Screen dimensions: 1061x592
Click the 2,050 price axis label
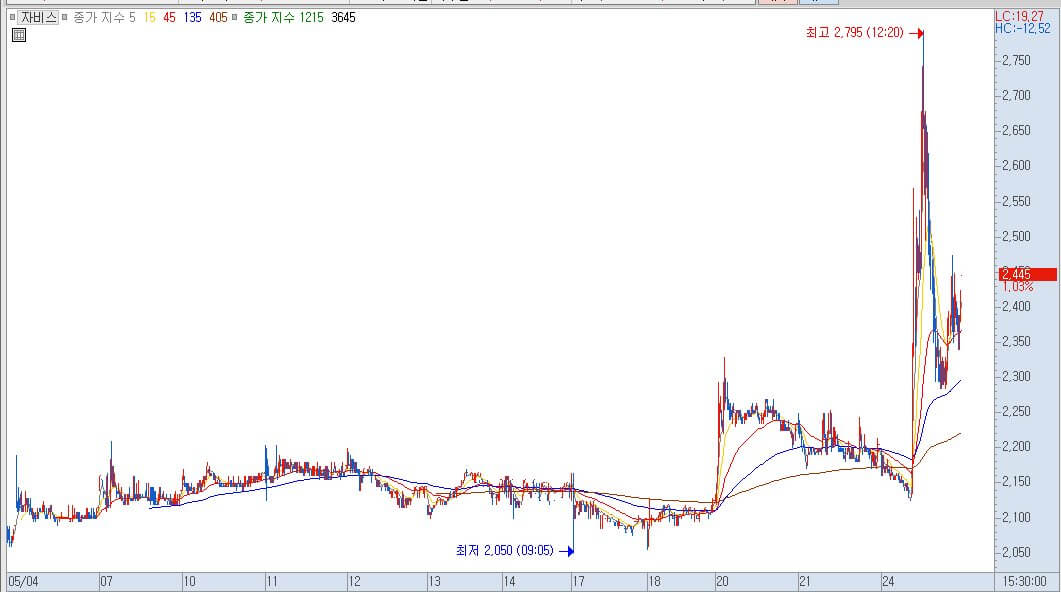tap(1016, 552)
